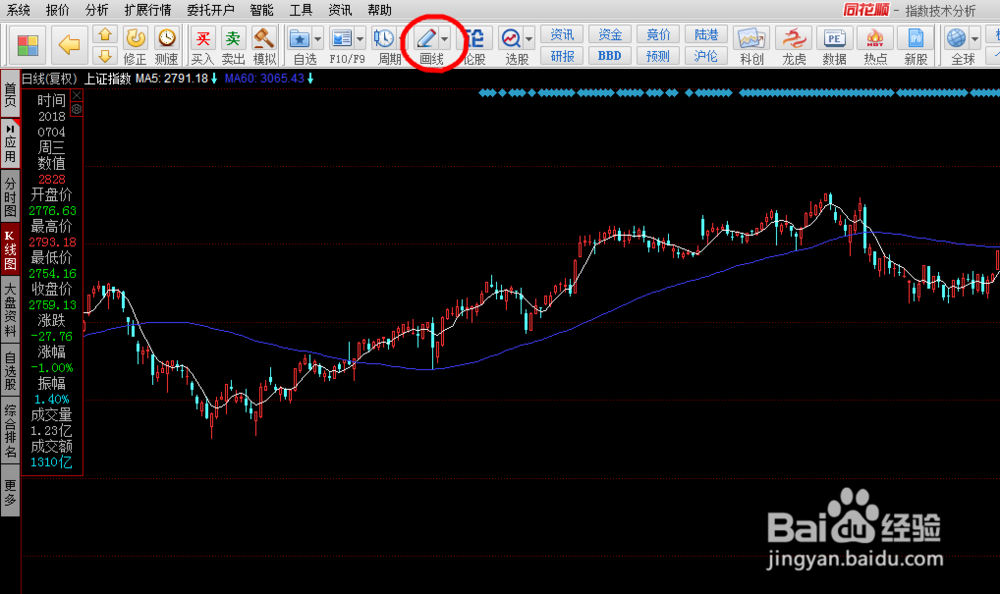
Task: Click the yellow up arrow icon
Action: [x=105, y=34]
